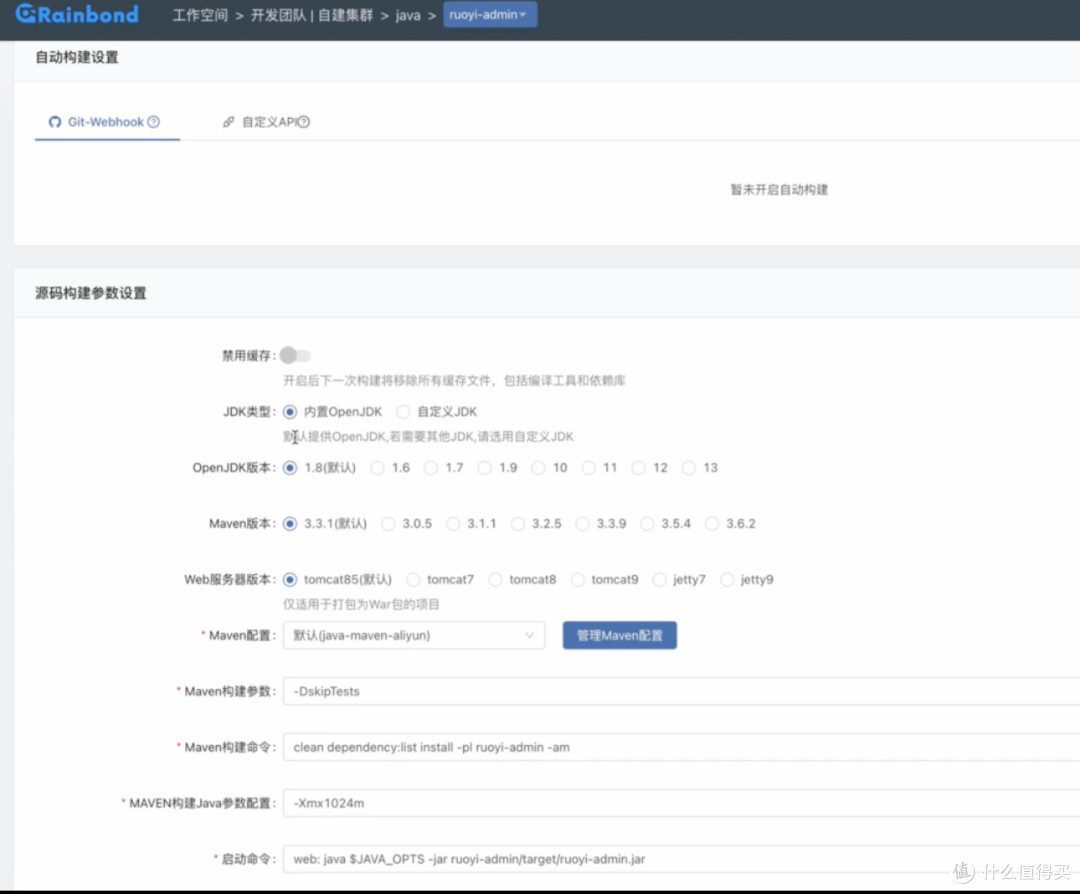1080x894 pixels.
Task: Select tomcat9 web server
Action: [577, 579]
